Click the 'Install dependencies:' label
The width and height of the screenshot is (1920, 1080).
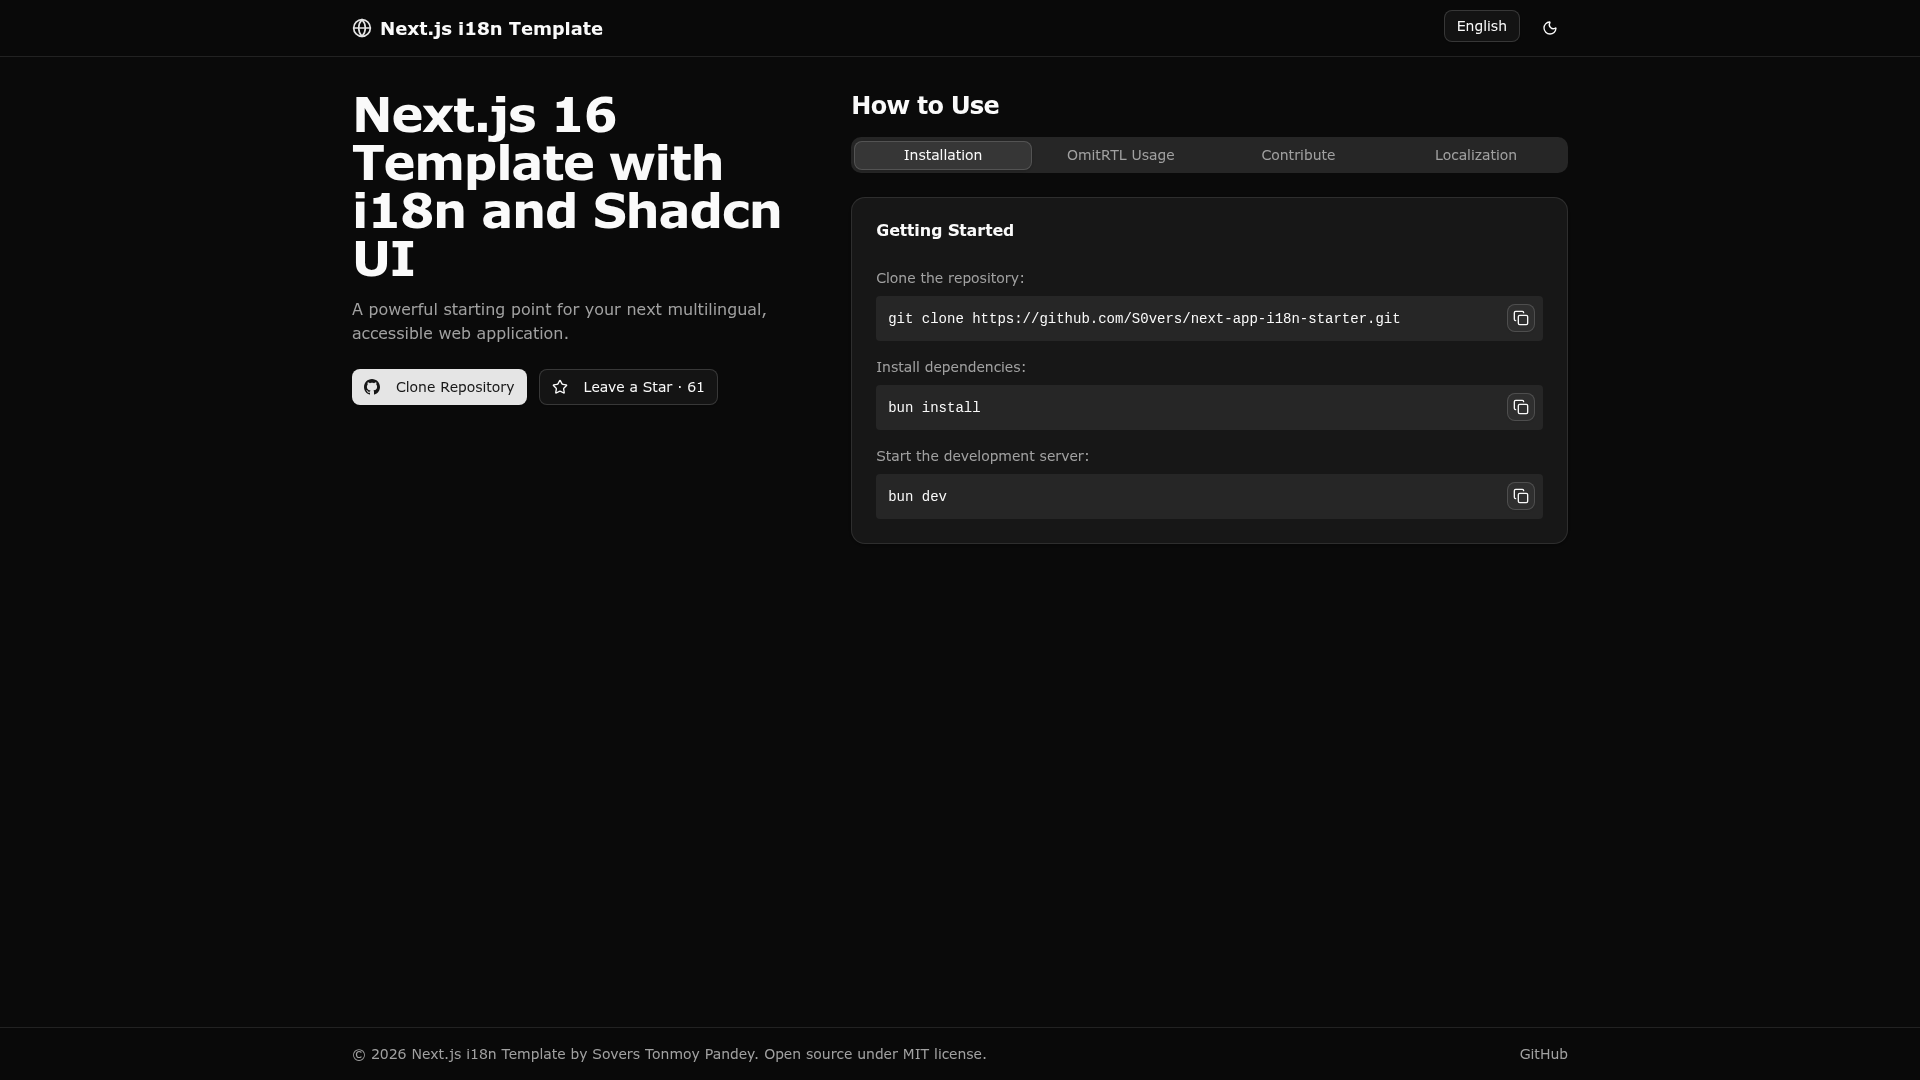pyautogui.click(x=951, y=367)
